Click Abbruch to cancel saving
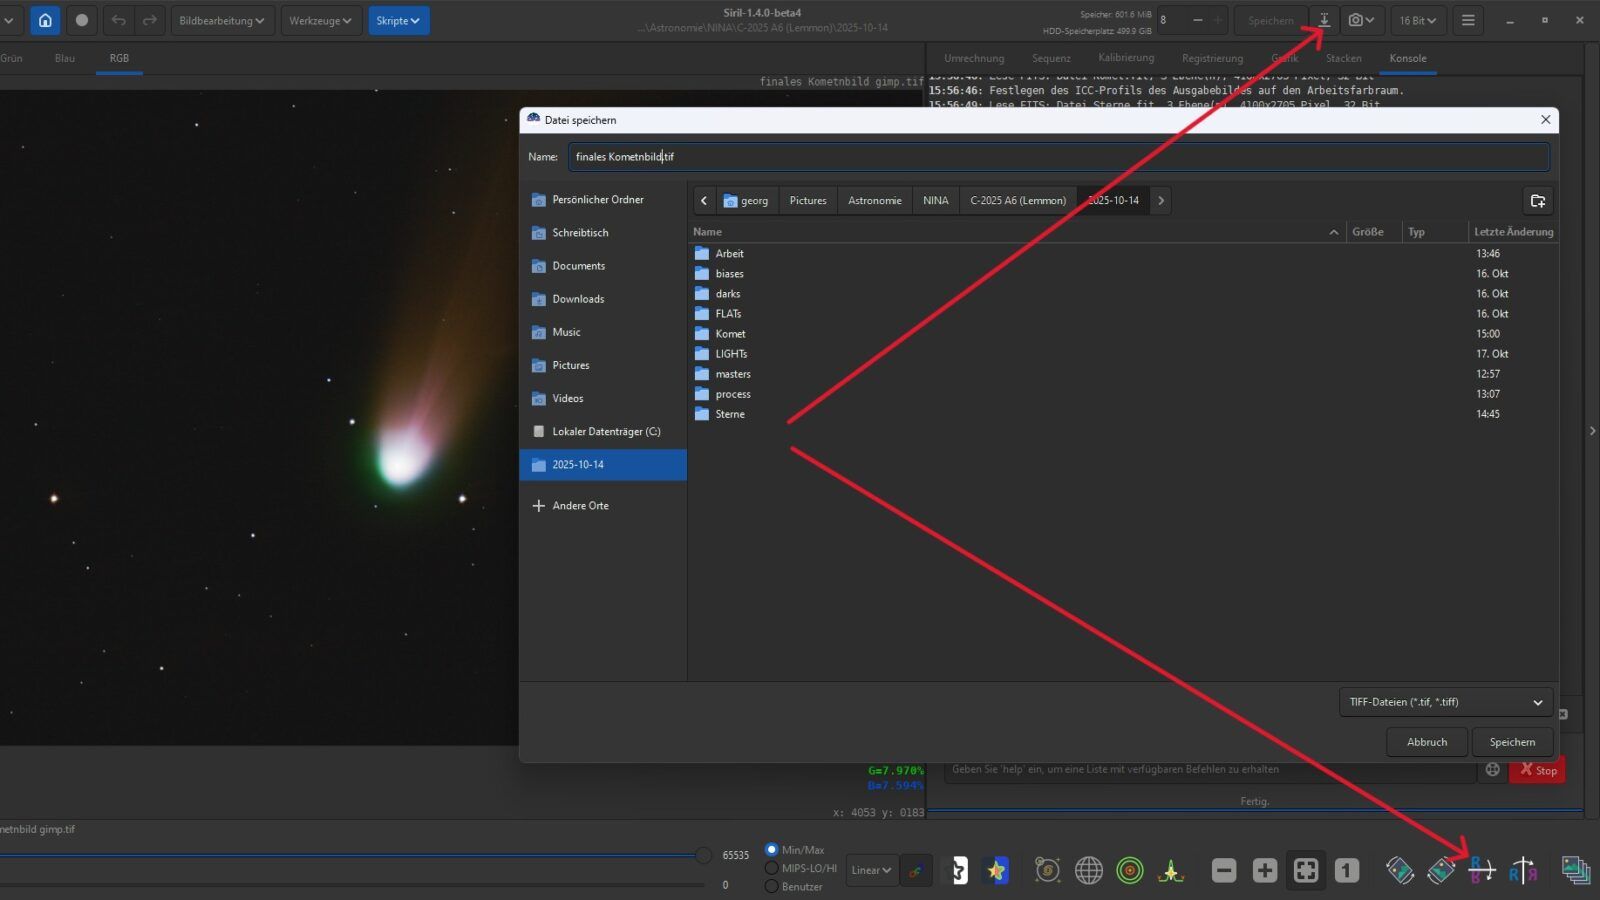The width and height of the screenshot is (1600, 900). click(1427, 742)
